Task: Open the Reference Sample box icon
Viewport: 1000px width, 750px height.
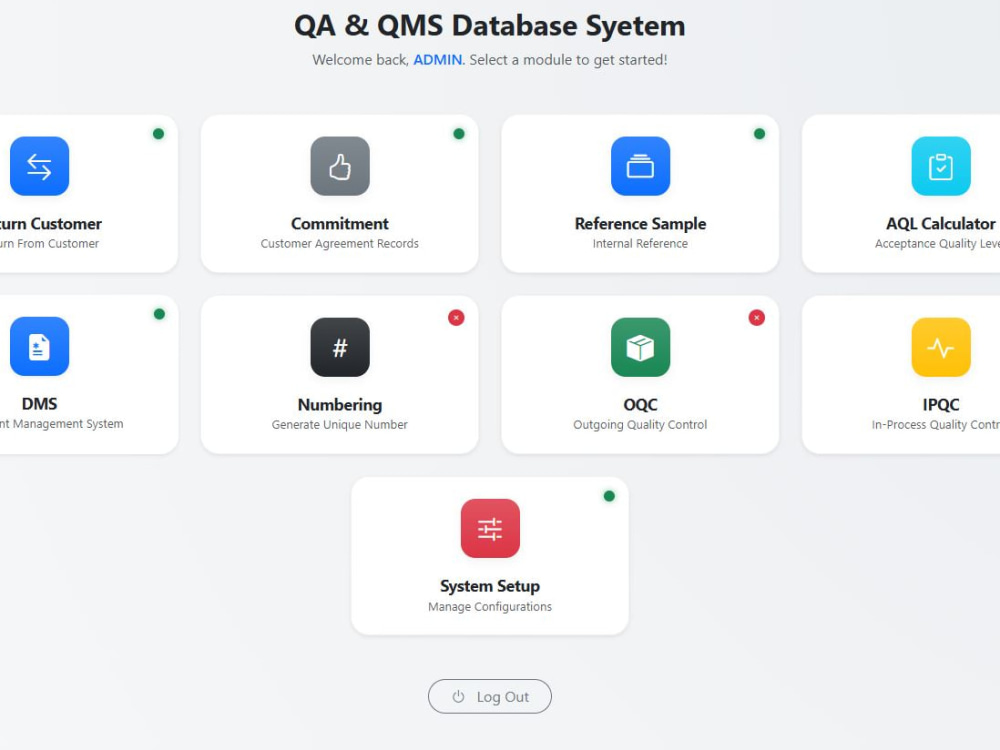Action: tap(640, 166)
